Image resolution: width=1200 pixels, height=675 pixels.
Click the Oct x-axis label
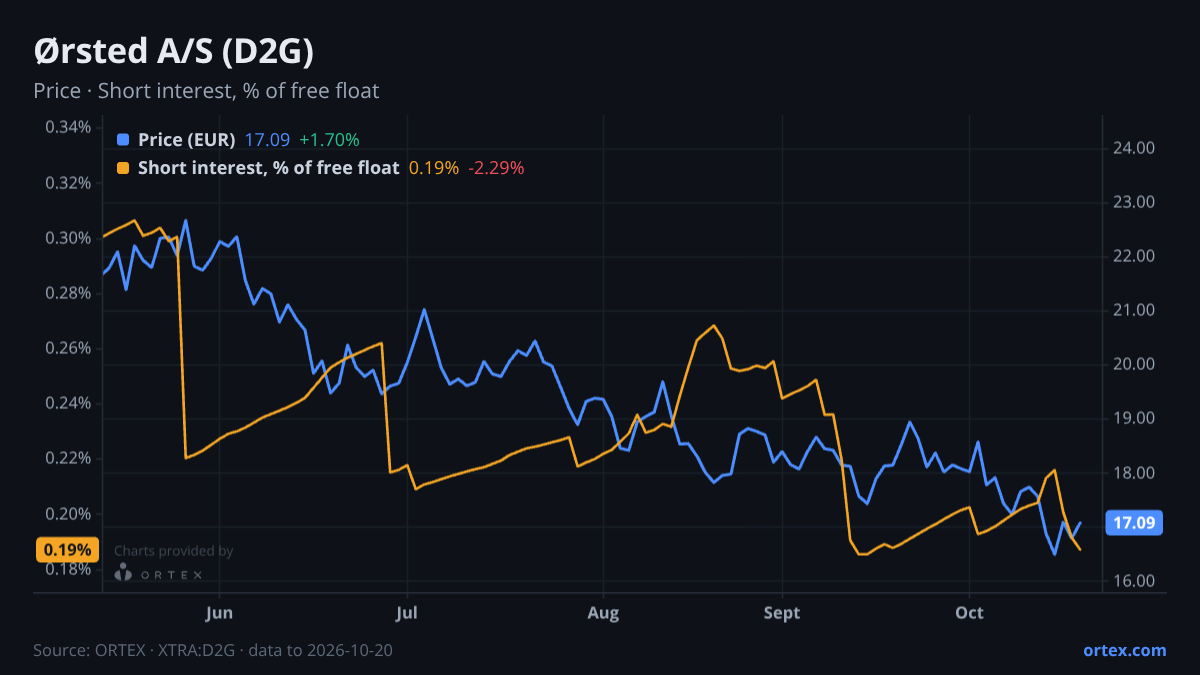click(x=969, y=612)
